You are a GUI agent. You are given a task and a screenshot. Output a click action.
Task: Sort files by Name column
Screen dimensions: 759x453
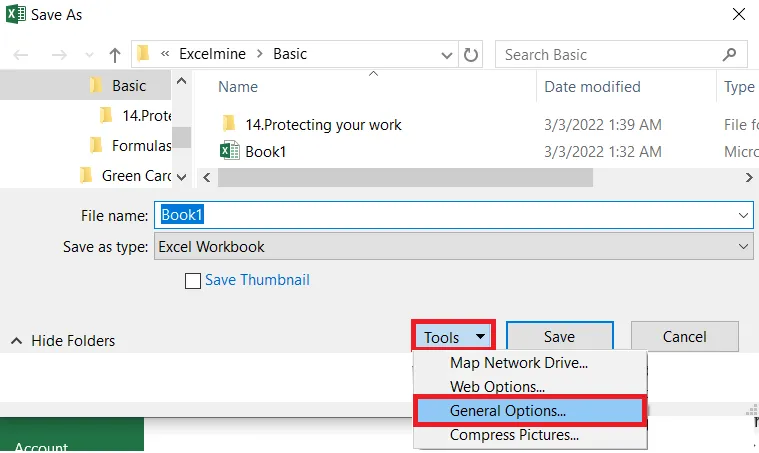coord(238,87)
